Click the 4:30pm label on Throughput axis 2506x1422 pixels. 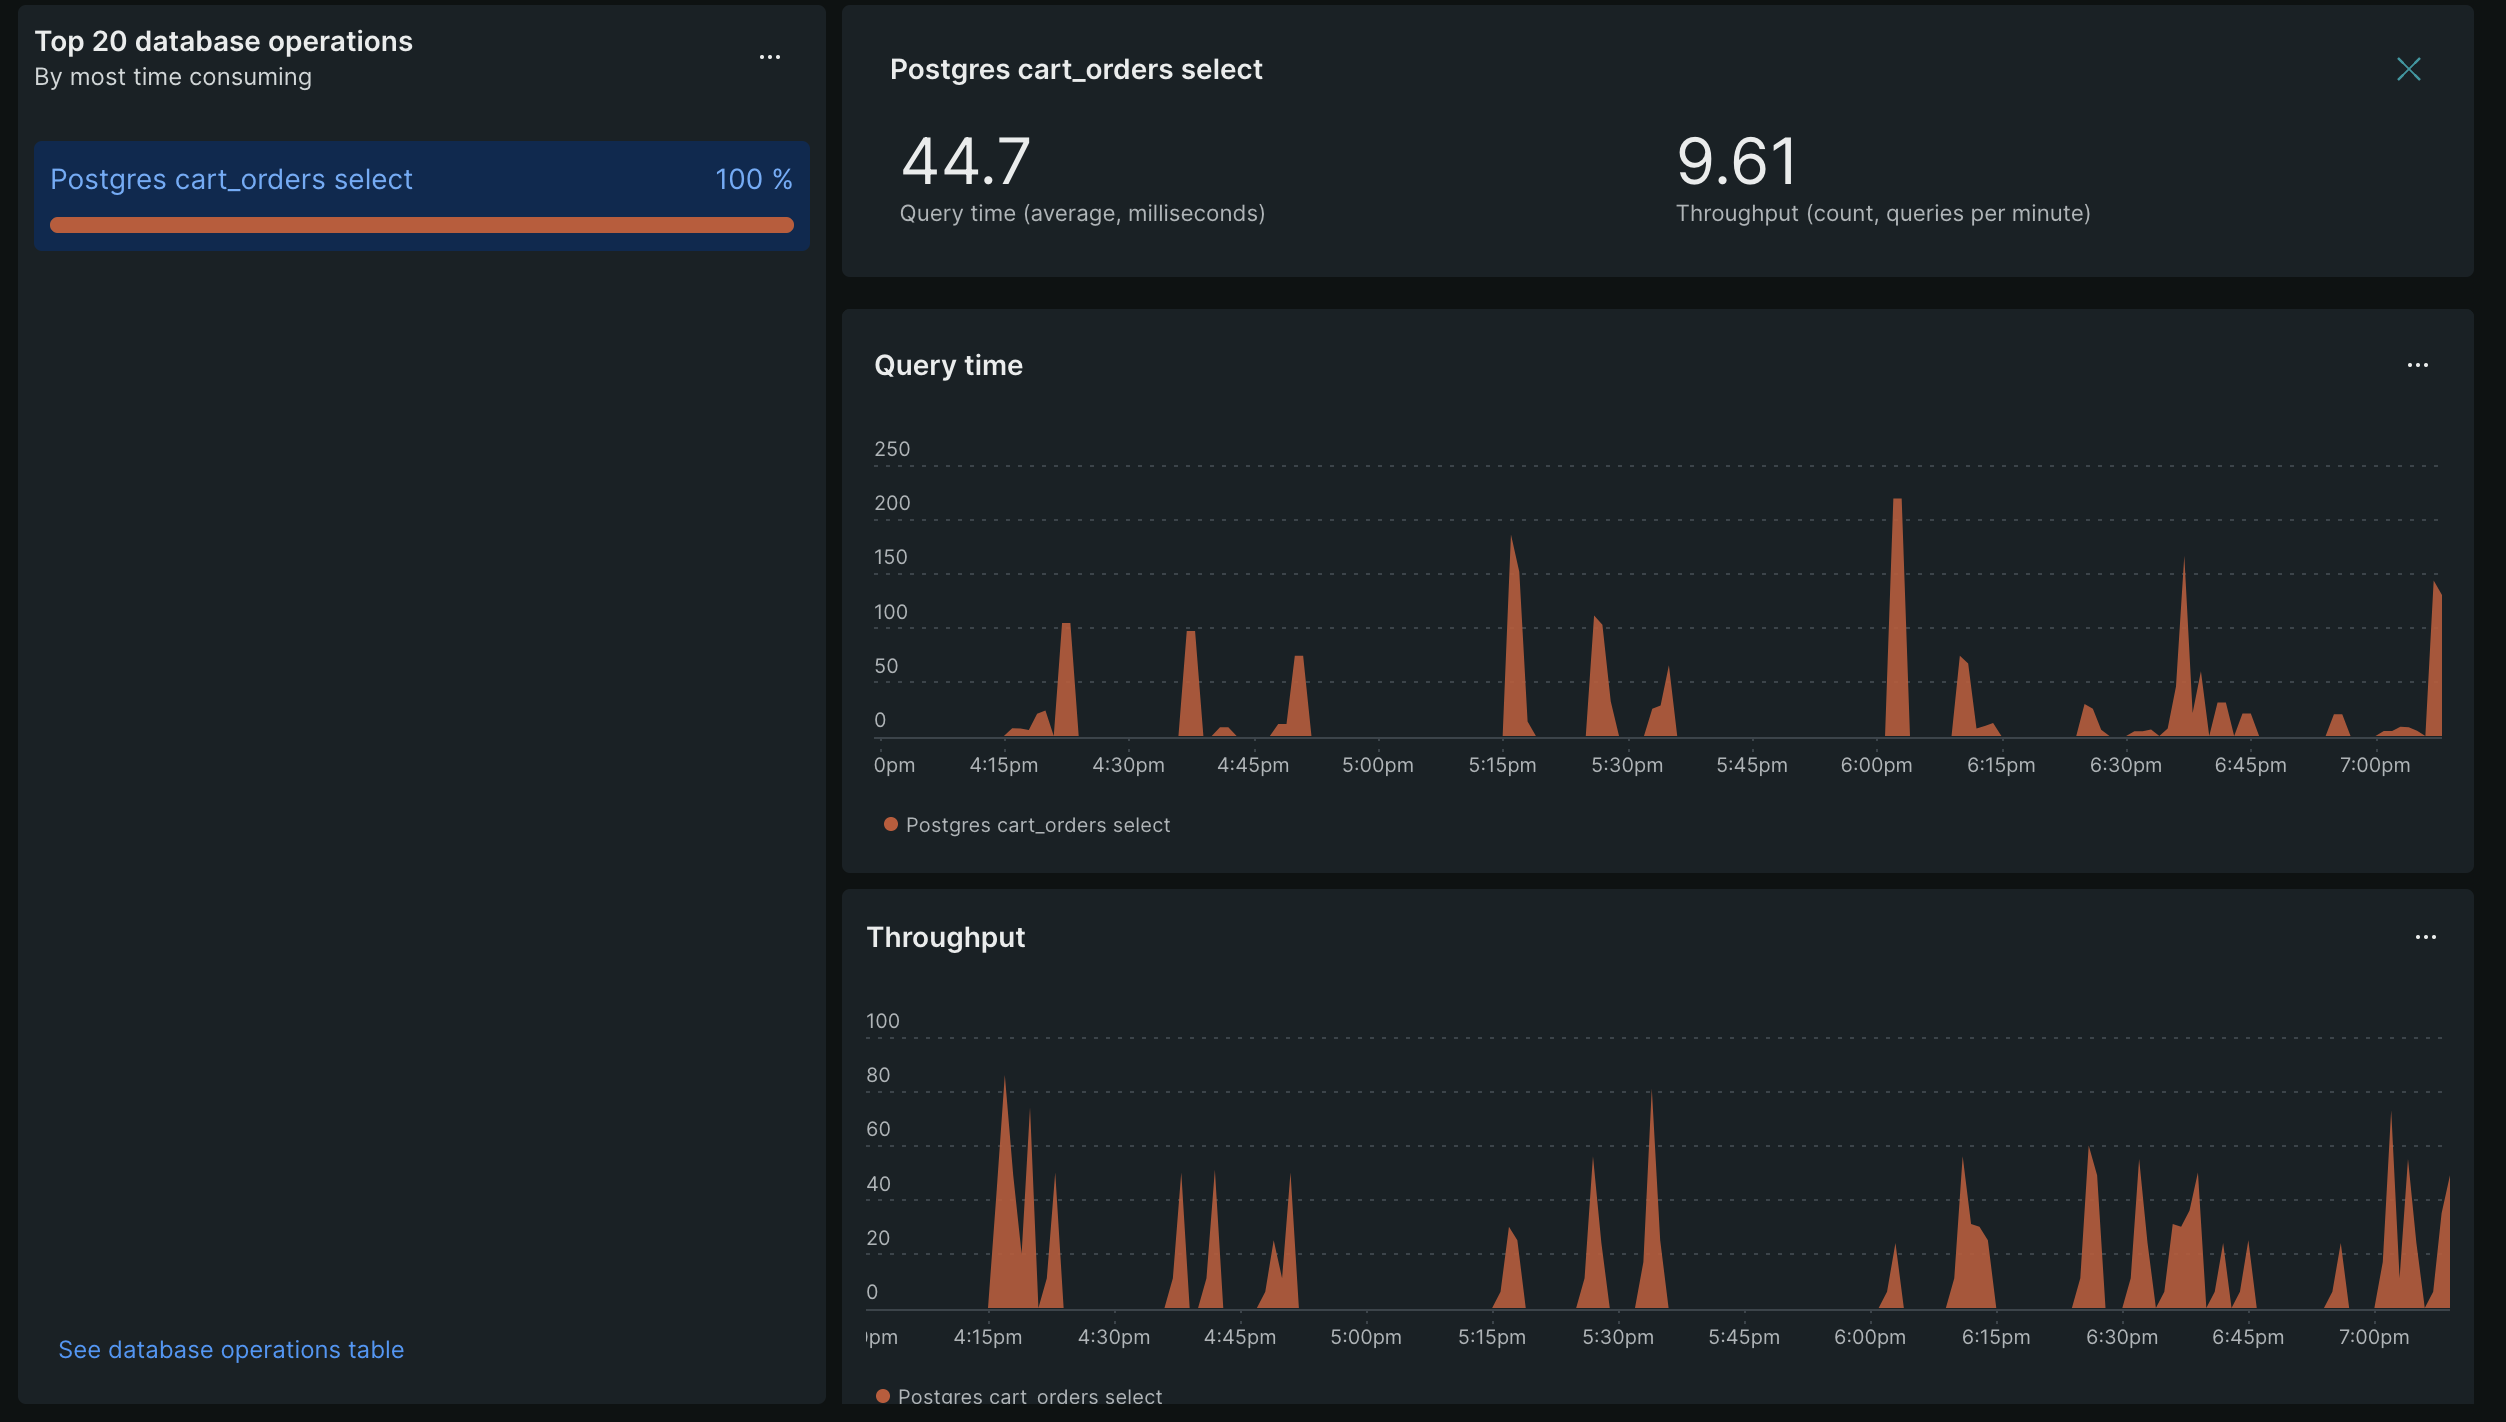1113,1337
